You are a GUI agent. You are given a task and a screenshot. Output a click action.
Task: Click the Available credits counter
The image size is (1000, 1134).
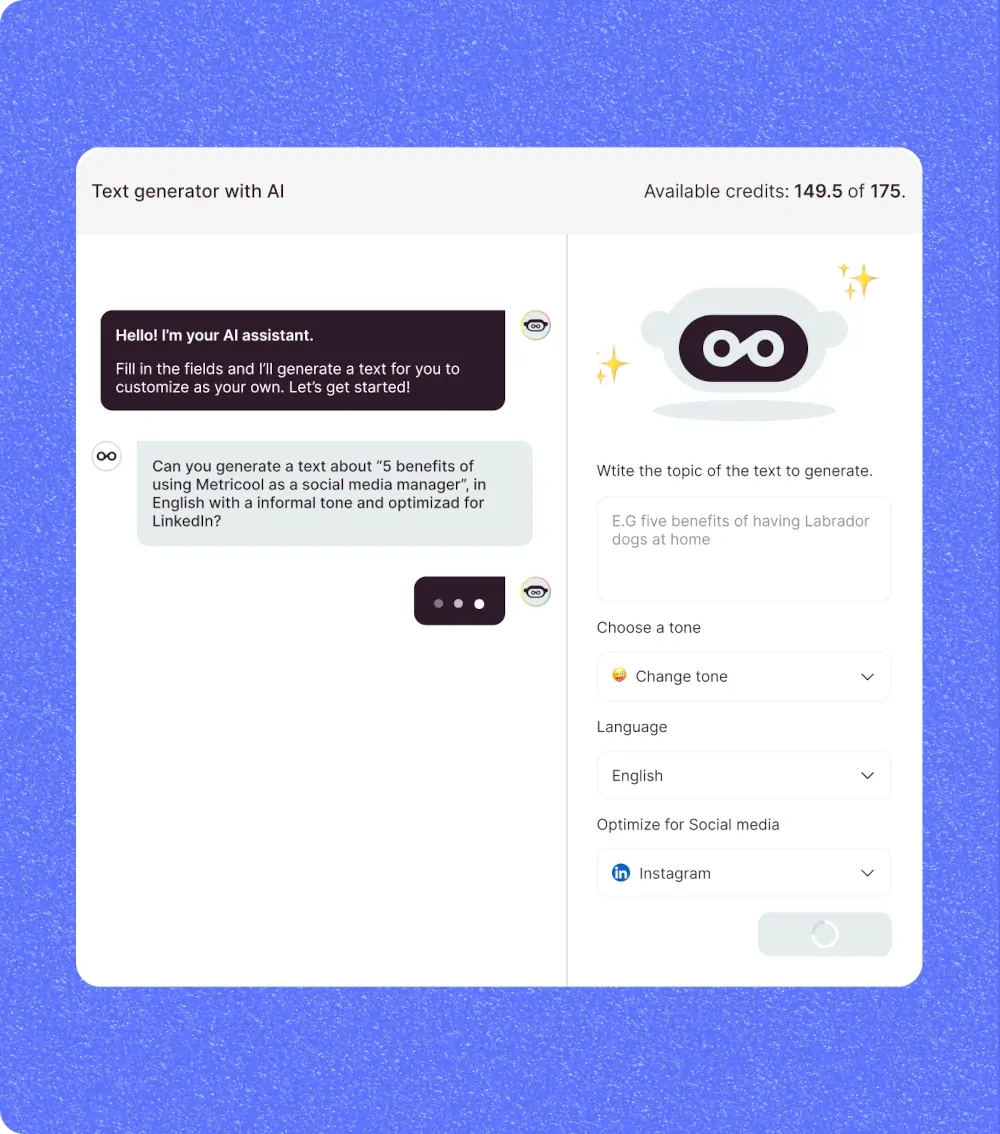point(774,191)
